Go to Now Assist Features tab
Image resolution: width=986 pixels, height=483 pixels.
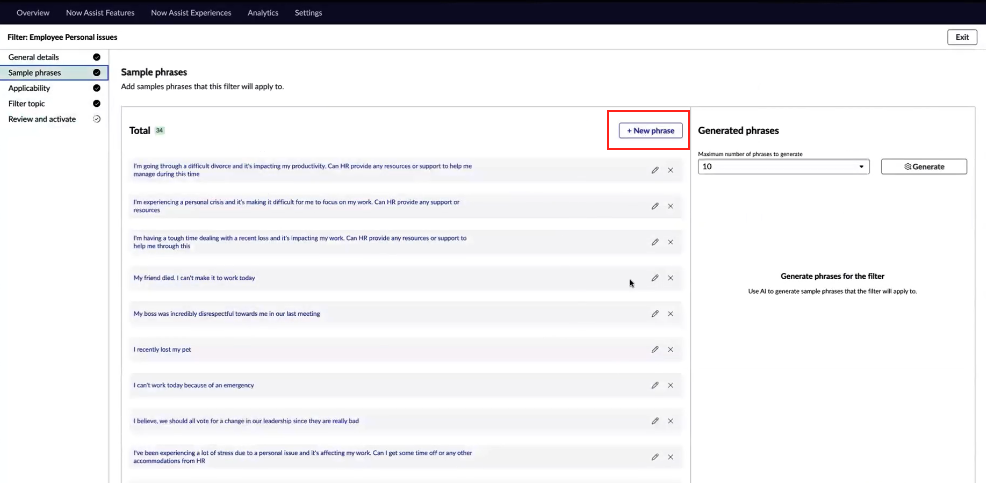coord(100,13)
